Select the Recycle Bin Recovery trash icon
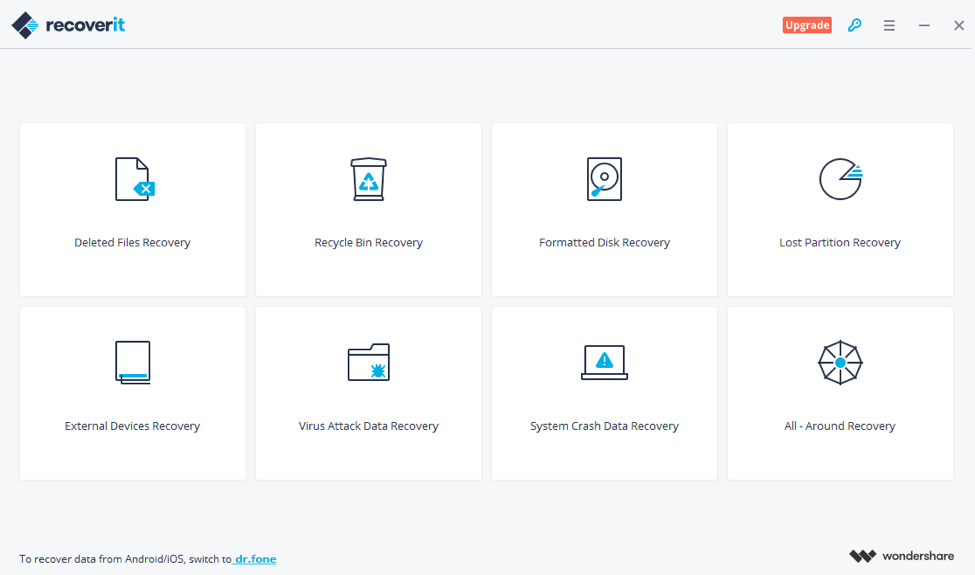975x575 pixels. pyautogui.click(x=369, y=180)
